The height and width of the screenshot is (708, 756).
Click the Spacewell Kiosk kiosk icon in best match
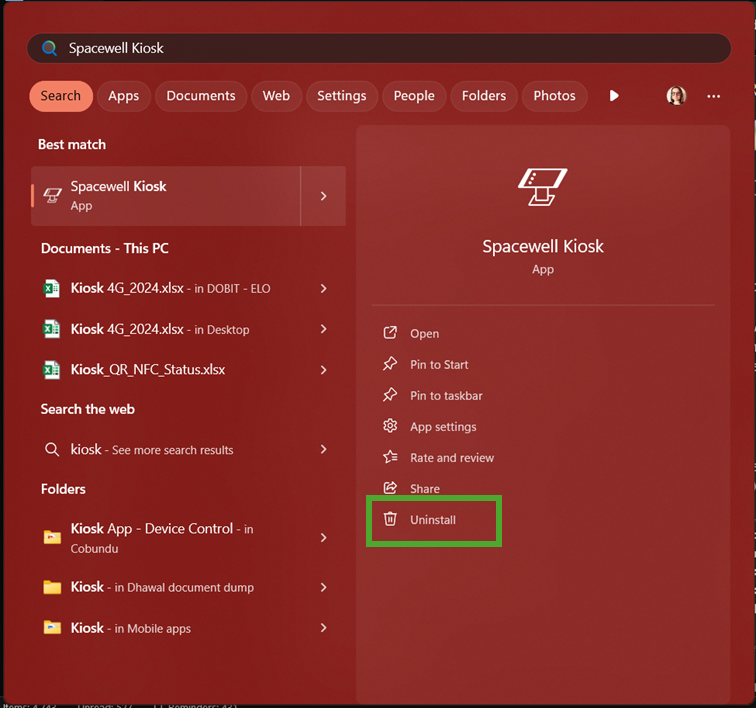click(x=53, y=196)
